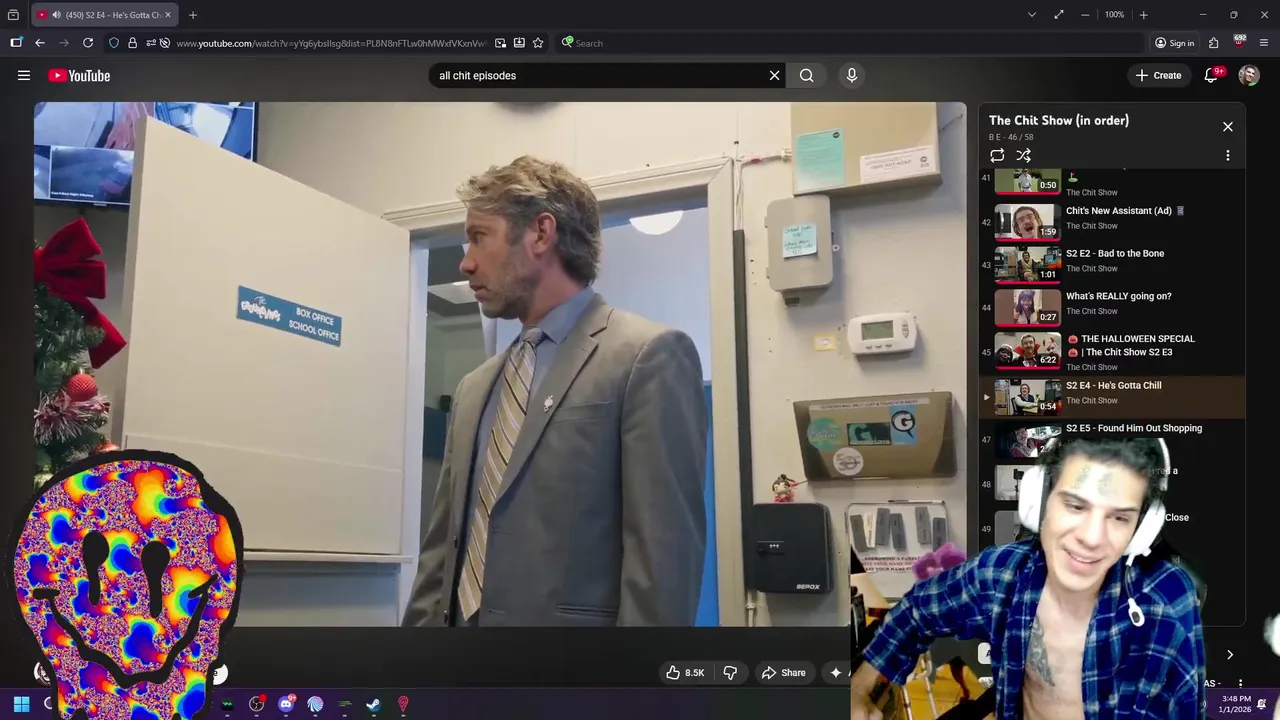This screenshot has width=1280, height=720.
Task: Open The Chit Show channel under S2 E2
Action: [x=1092, y=268]
